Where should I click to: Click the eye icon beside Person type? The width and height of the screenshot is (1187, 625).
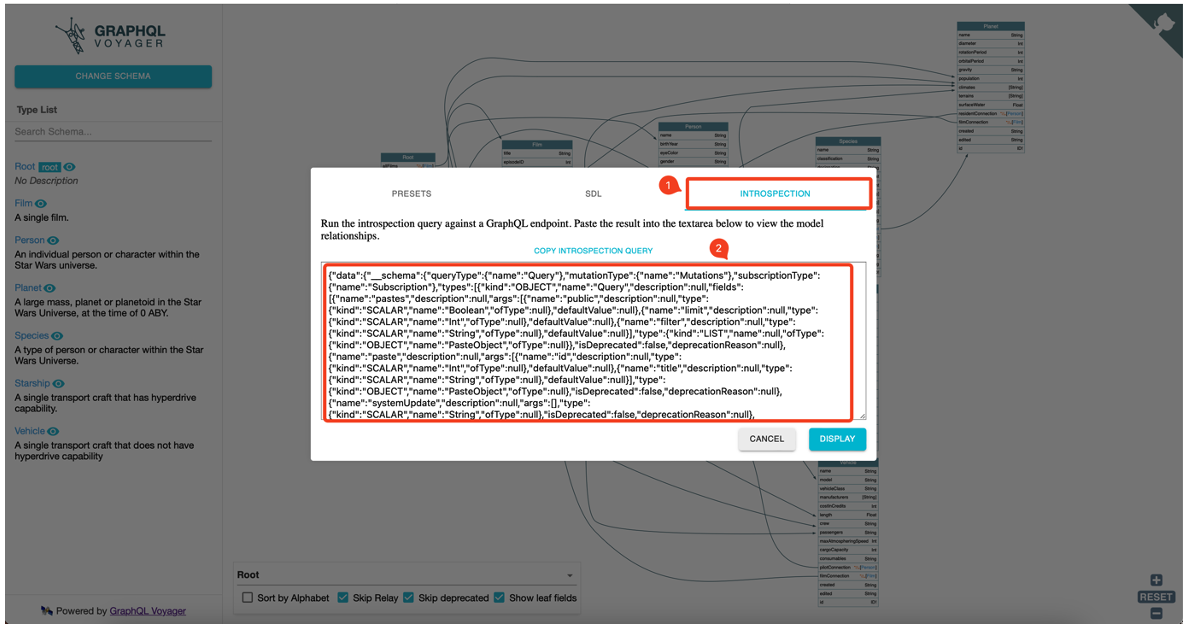click(51, 240)
